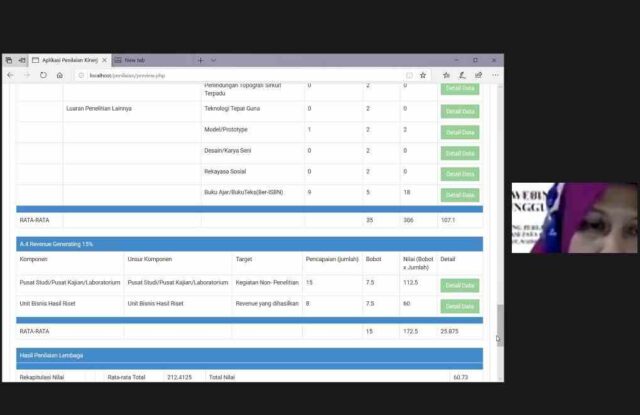
Task: Open Detail Data for Teknologi Tepat Guna
Action: 460,111
